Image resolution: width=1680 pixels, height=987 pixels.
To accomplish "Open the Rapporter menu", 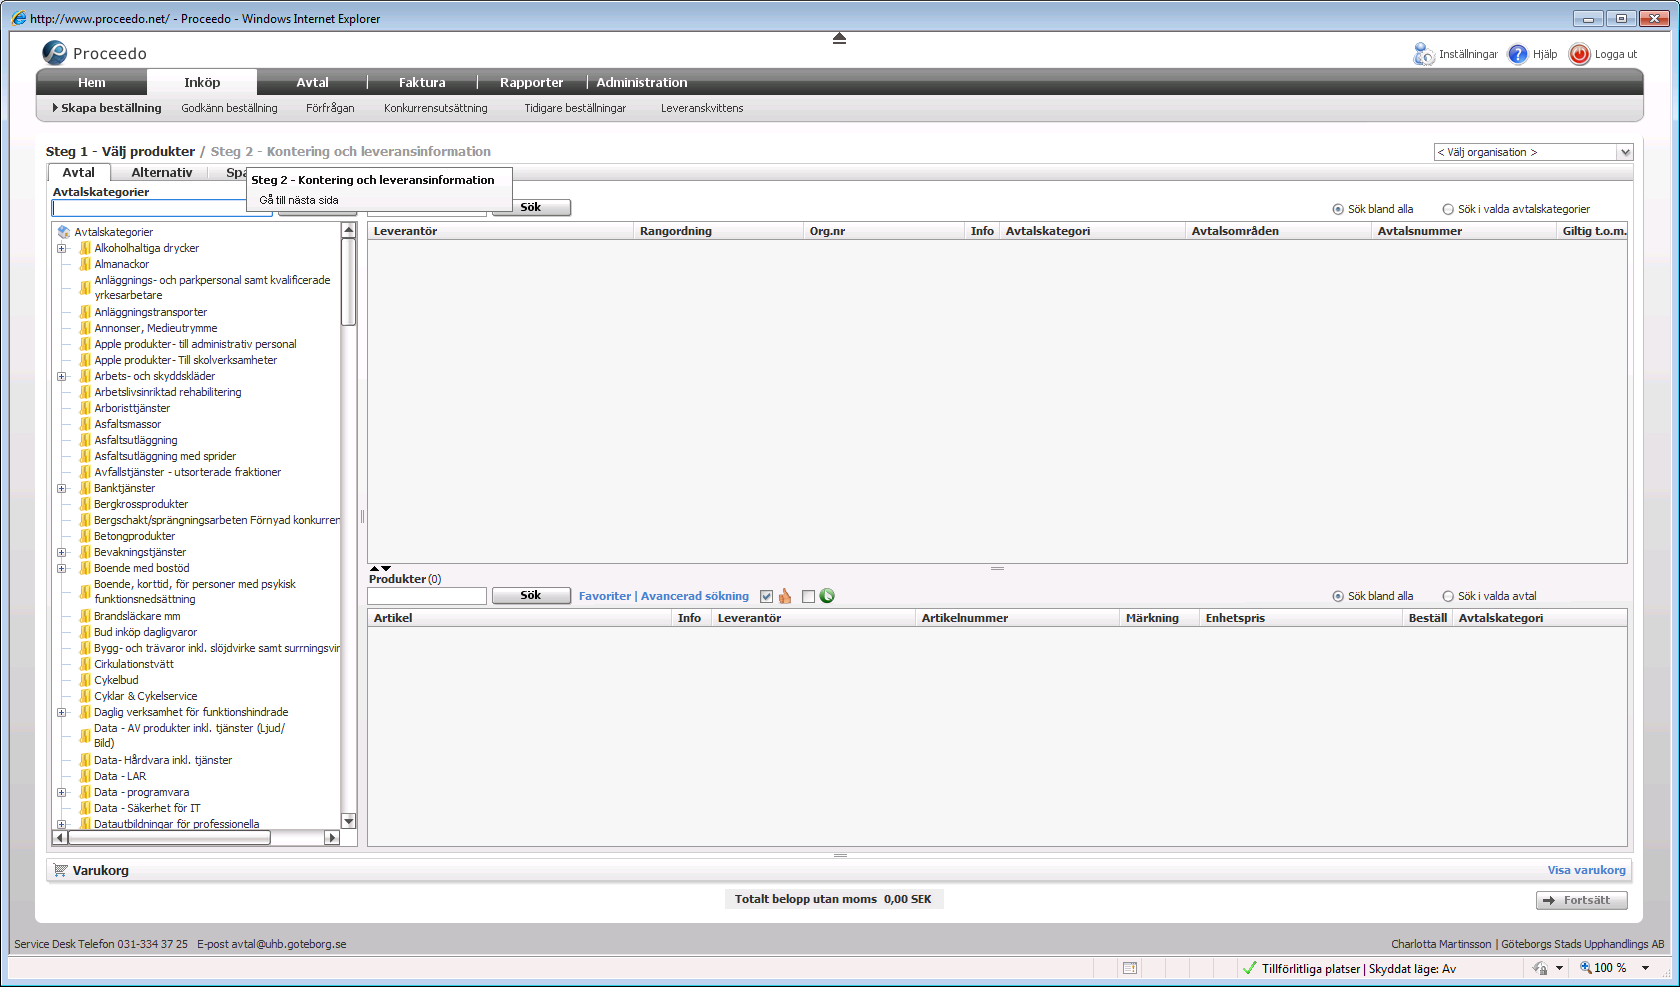I will [531, 82].
